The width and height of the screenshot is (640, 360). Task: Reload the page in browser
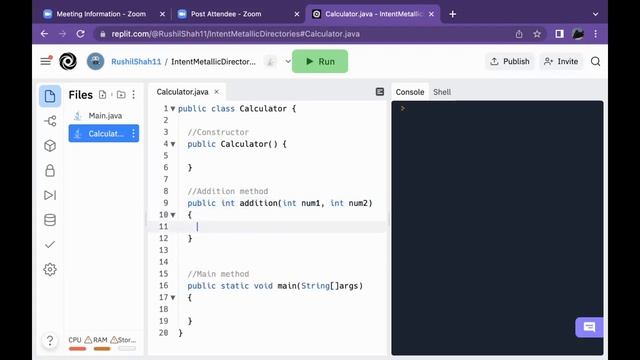tap(80, 34)
